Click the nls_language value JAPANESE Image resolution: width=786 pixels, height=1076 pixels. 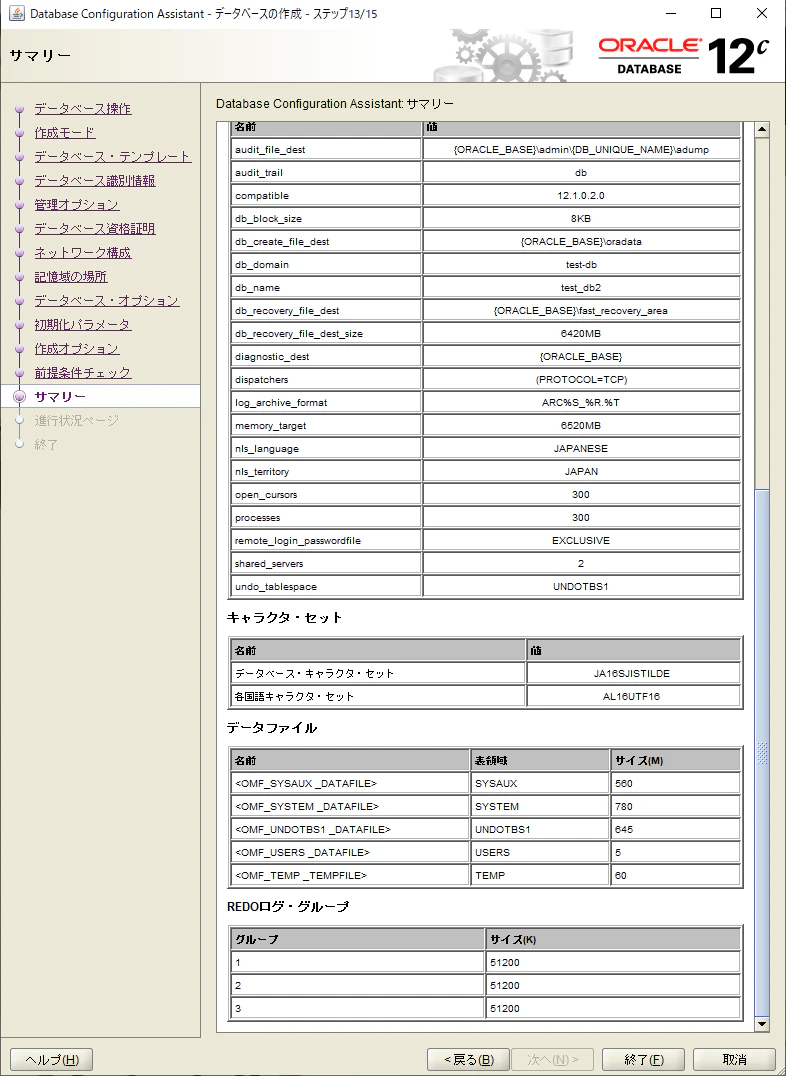pos(581,449)
